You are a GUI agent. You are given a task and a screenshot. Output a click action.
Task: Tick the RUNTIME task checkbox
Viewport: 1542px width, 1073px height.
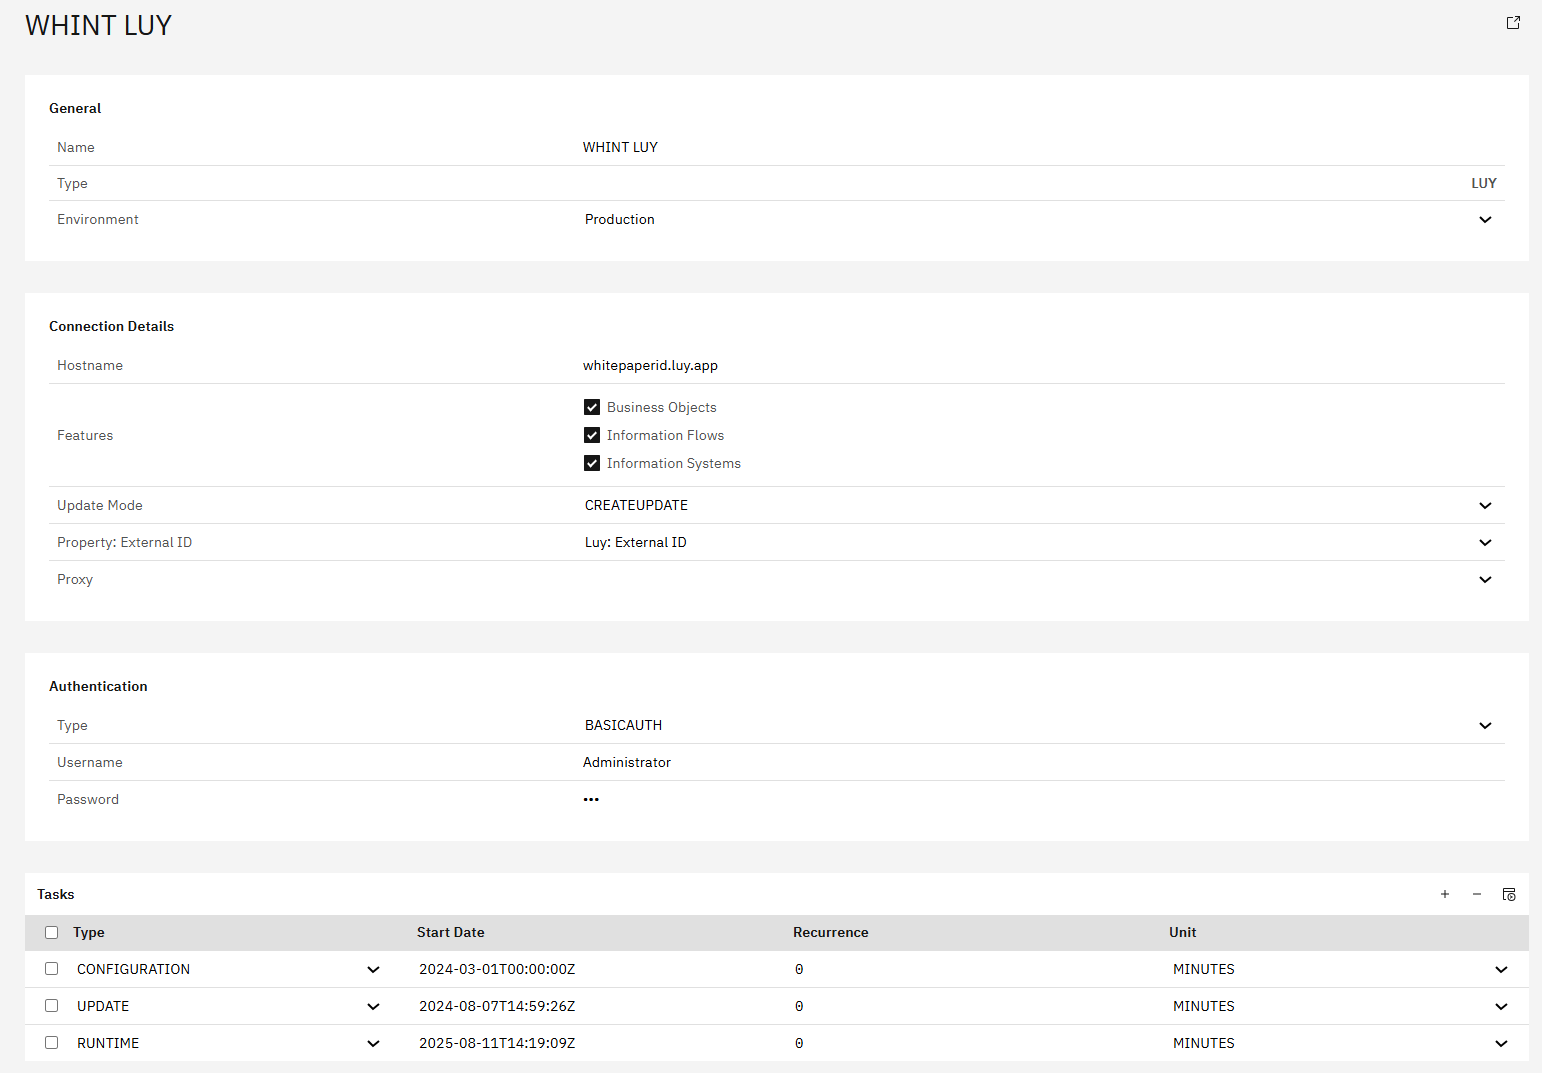(52, 1043)
